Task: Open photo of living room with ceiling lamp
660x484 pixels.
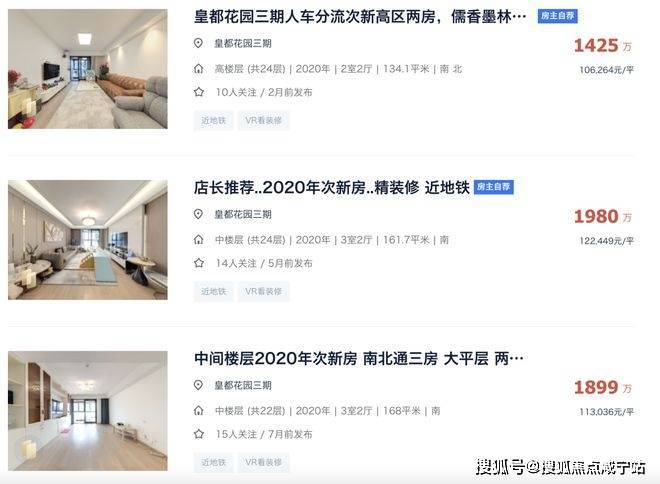Action: 88,240
